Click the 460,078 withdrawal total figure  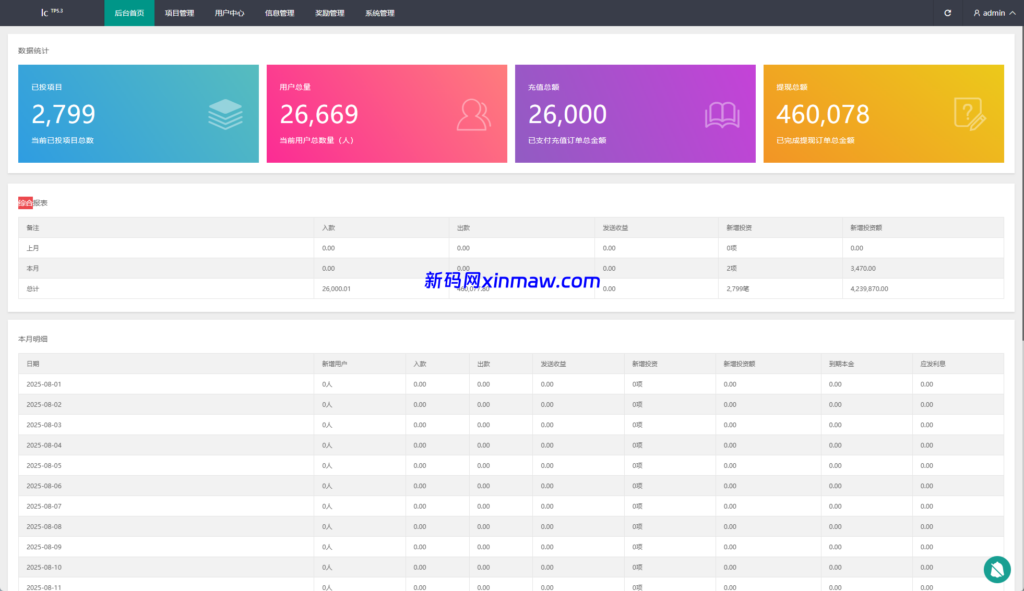click(822, 114)
